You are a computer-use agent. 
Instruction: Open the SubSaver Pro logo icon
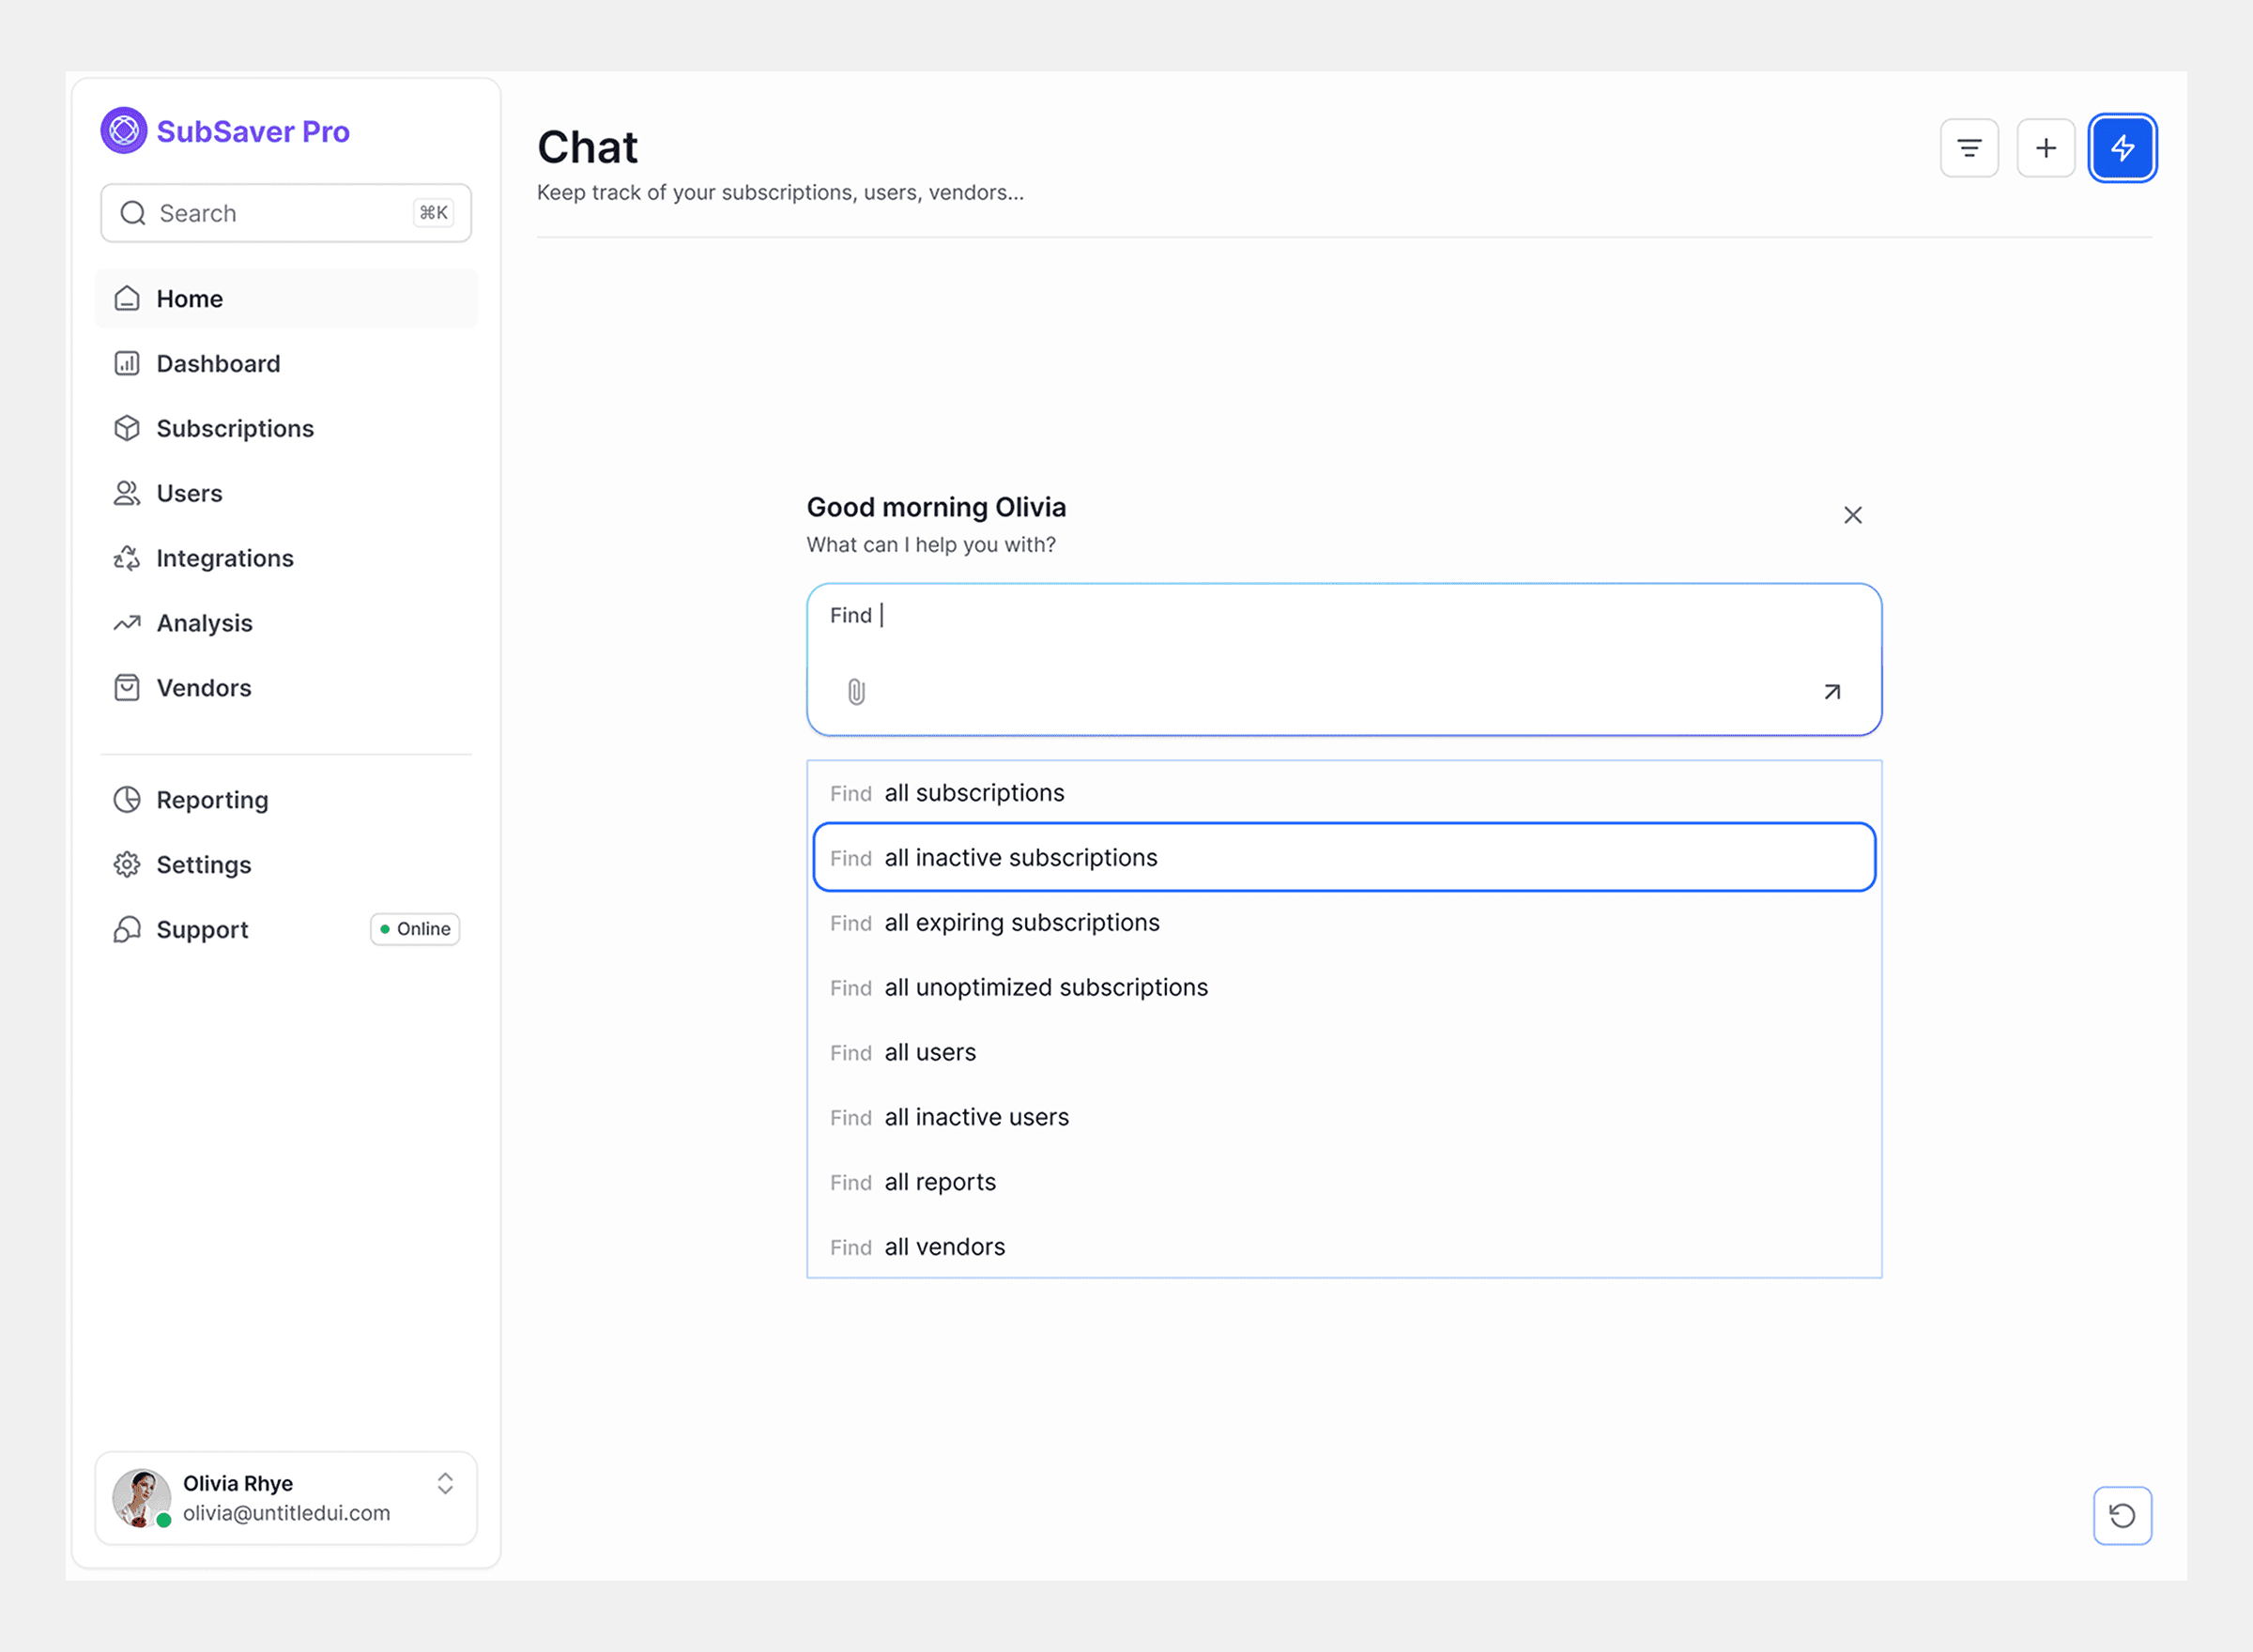tap(123, 130)
